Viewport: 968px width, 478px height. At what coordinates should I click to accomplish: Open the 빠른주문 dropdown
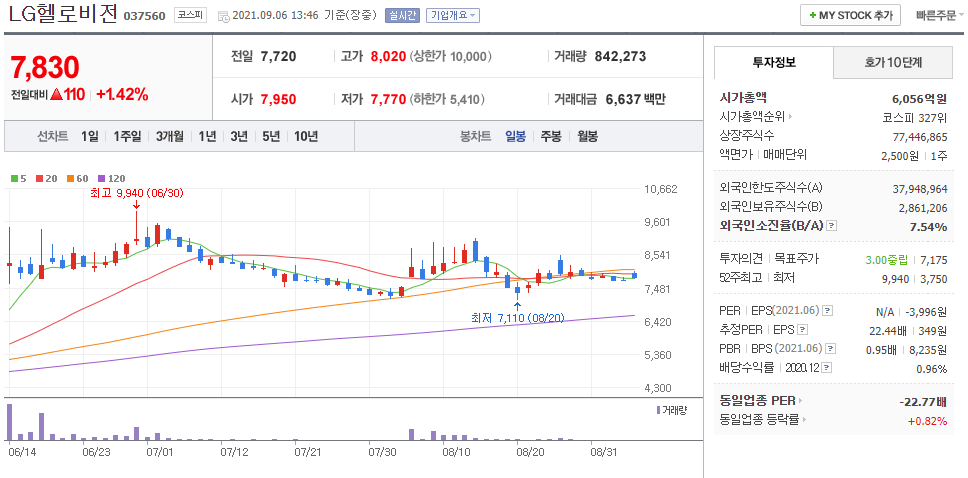940,15
